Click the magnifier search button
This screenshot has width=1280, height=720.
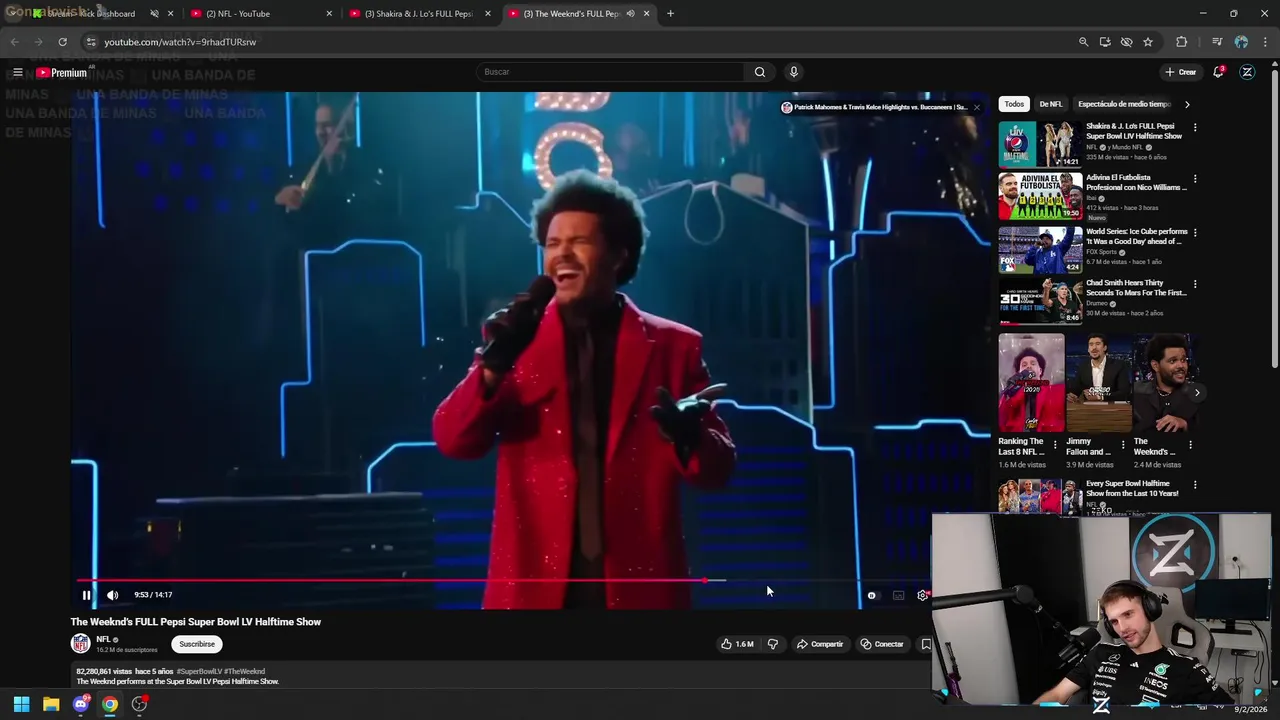[760, 72]
